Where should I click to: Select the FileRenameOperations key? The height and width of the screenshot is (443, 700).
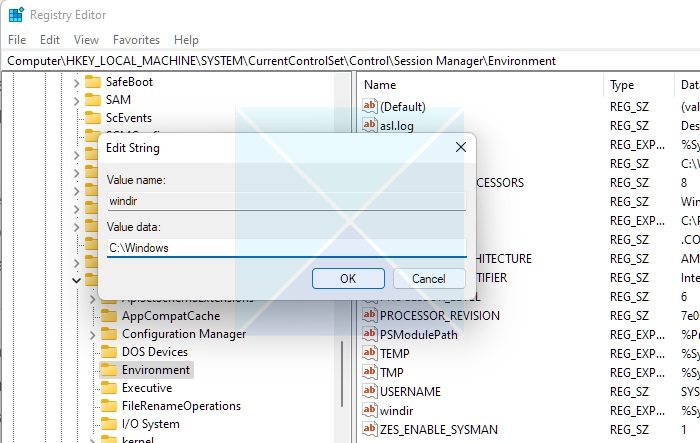coord(181,405)
